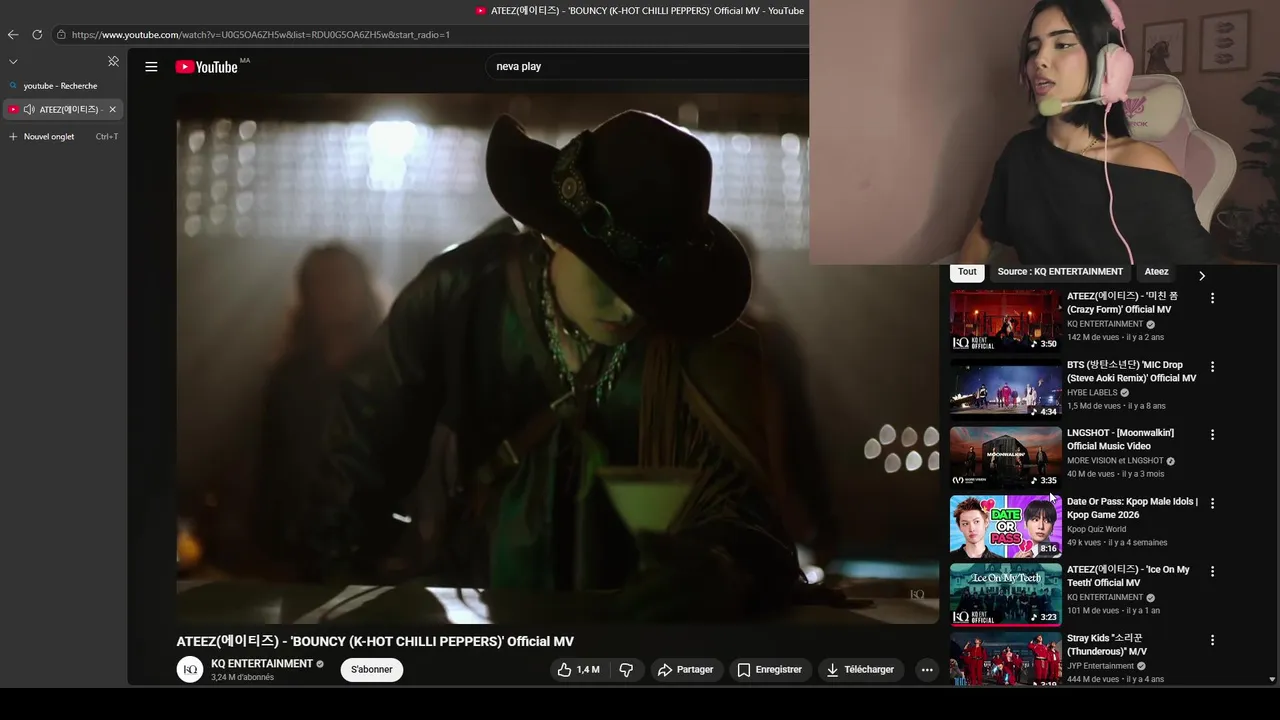The height and width of the screenshot is (720, 1280).
Task: Select the 'Ateez' filter chip
Action: pos(1156,272)
